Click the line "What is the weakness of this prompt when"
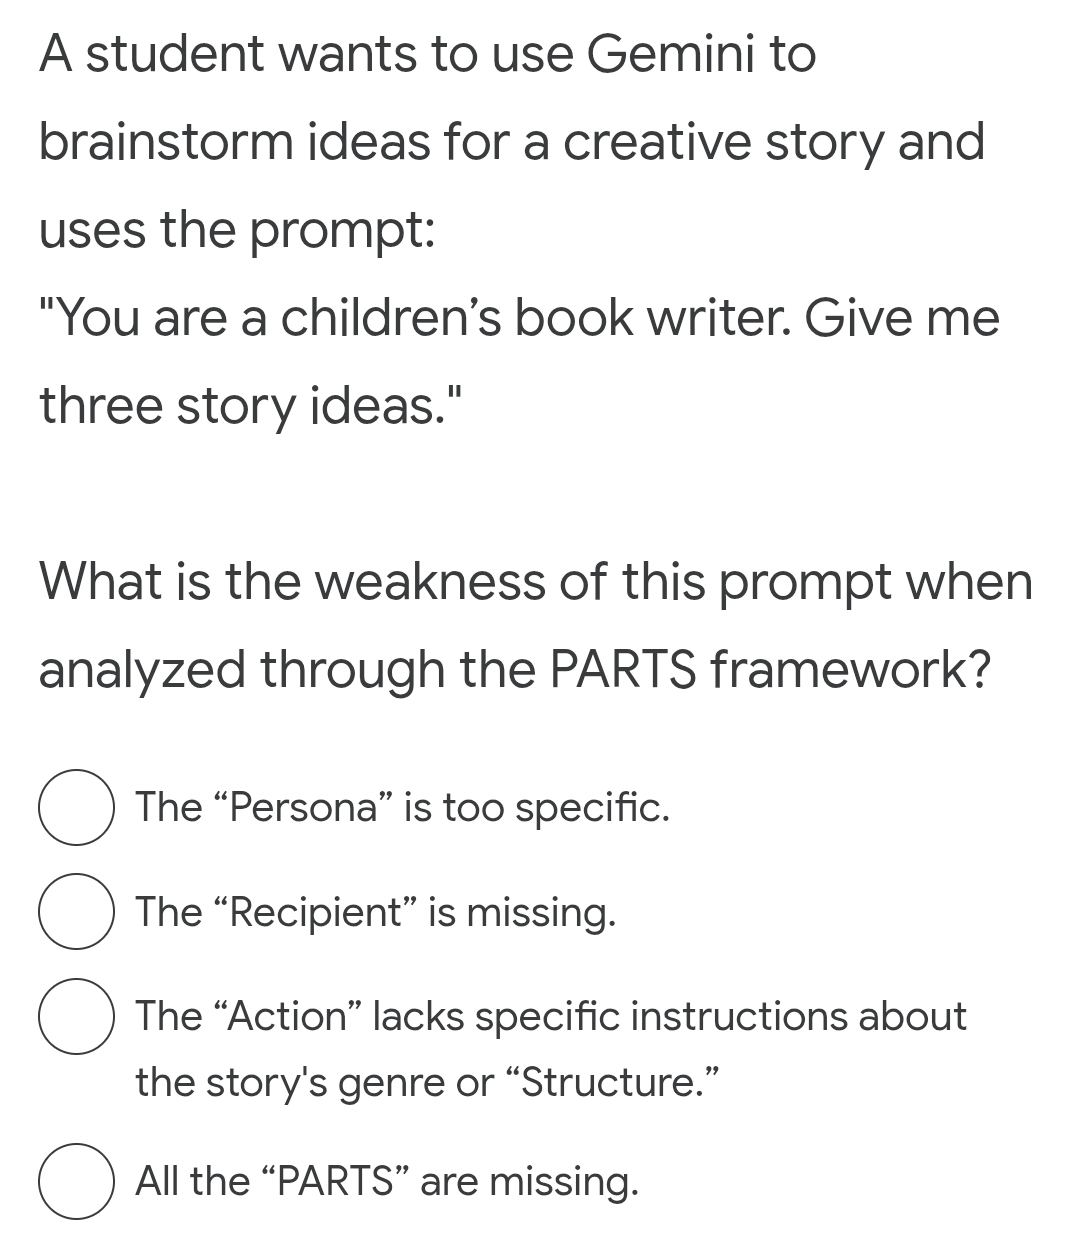 pyautogui.click(x=535, y=581)
